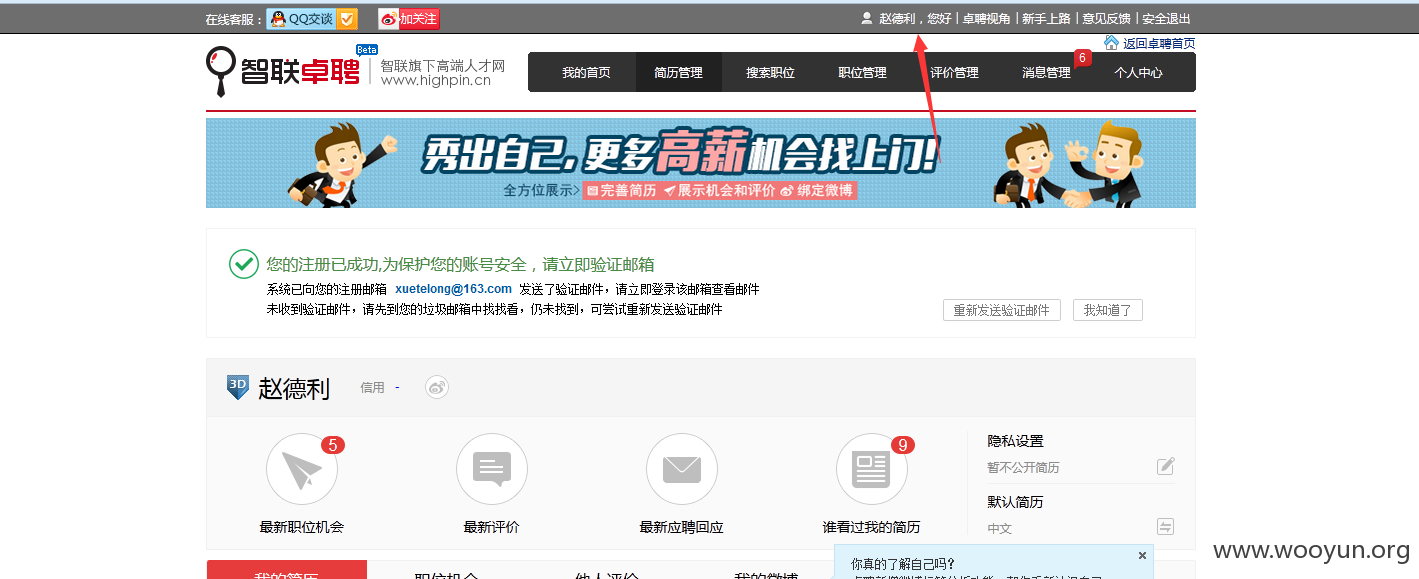This screenshot has width=1419, height=579.
Task: Click the 最新职位机会 label
Action: tap(301, 527)
